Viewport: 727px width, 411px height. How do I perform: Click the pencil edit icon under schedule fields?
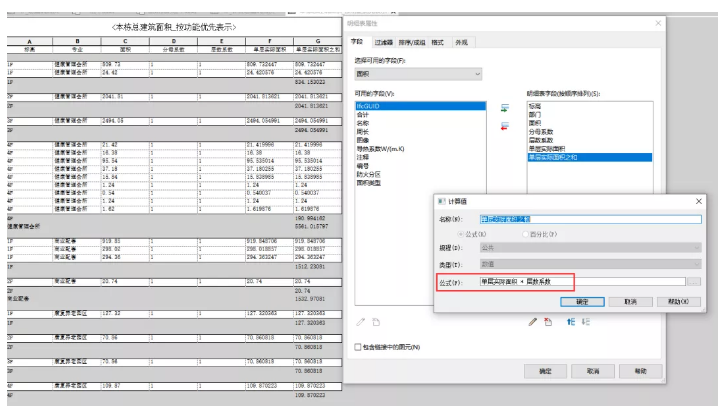coord(533,321)
